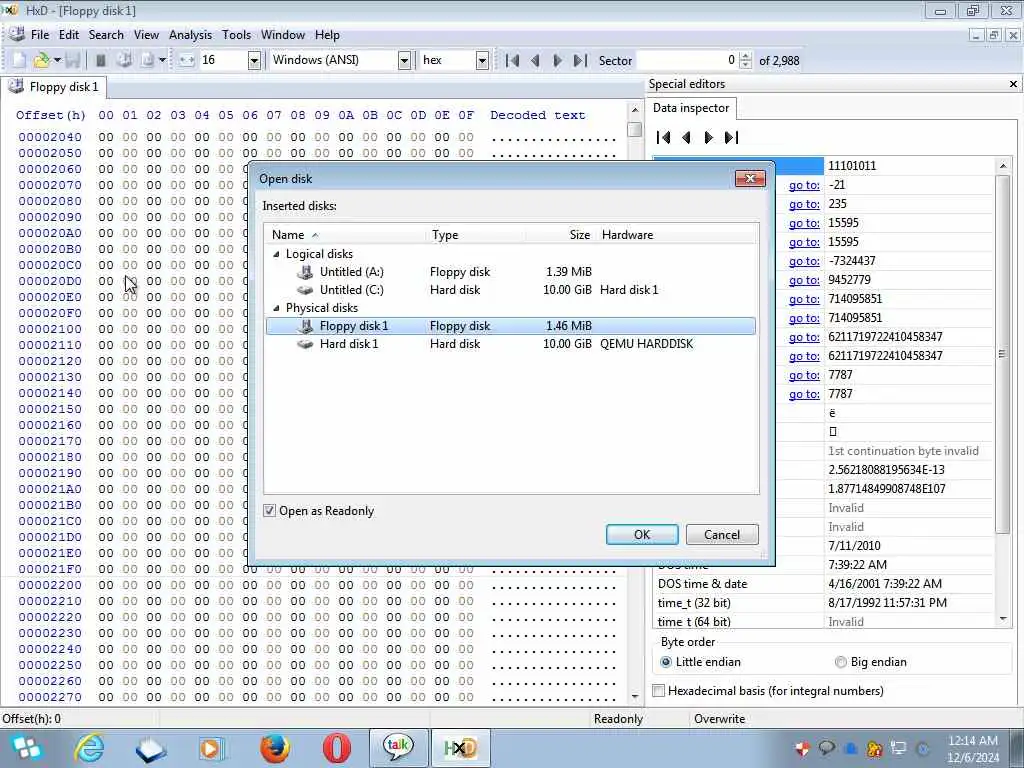Open the dropdown arrow beside Open file

click(x=57, y=60)
